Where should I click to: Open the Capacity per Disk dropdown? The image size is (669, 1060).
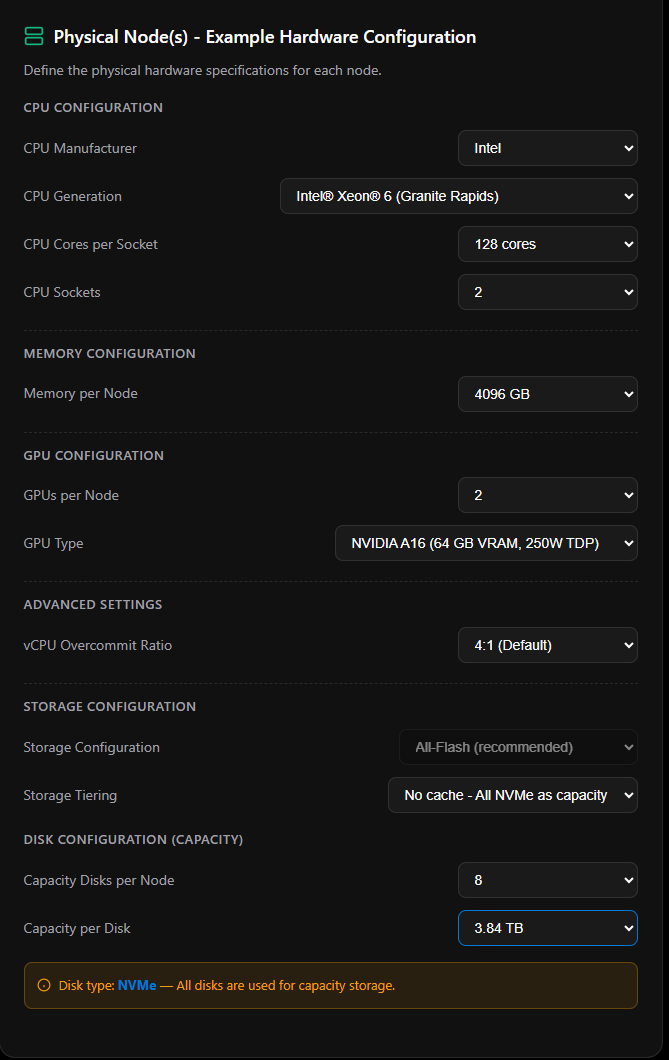pyautogui.click(x=547, y=928)
